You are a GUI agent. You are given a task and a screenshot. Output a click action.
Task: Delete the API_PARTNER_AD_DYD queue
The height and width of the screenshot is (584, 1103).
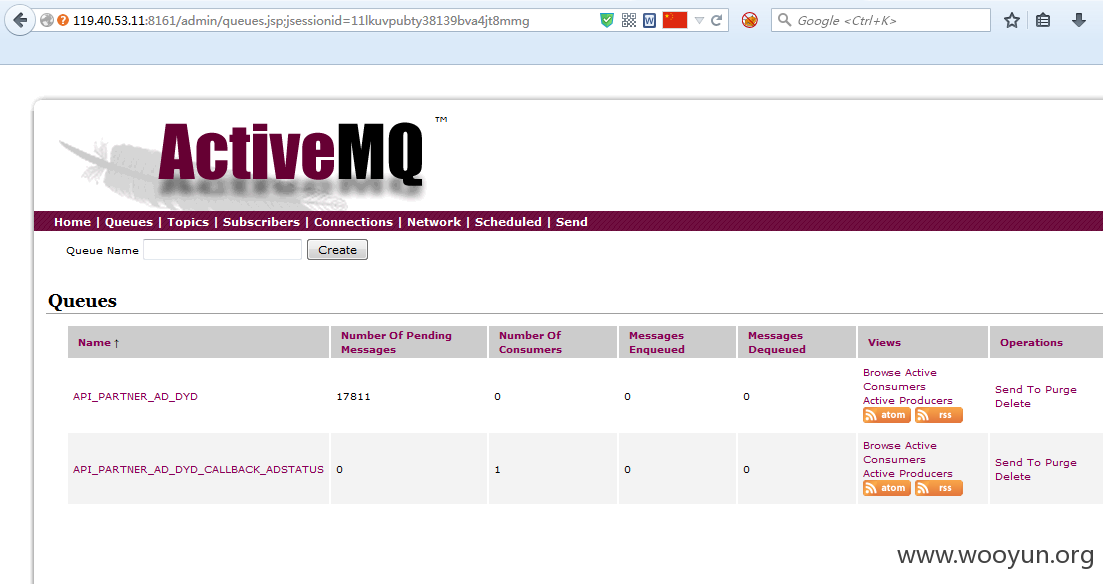1012,404
